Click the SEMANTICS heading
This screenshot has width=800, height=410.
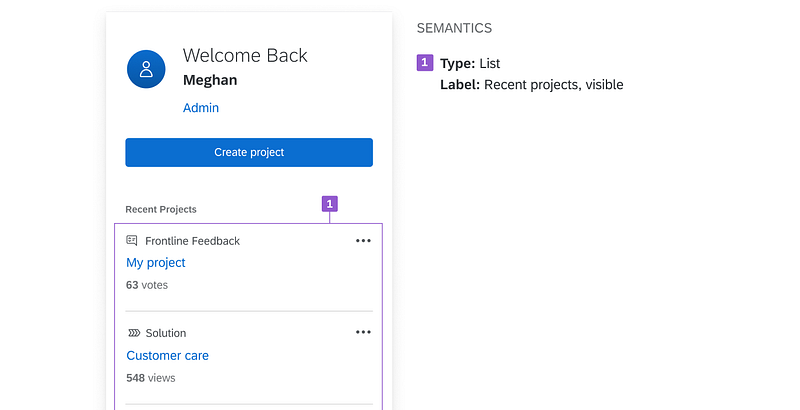pyautogui.click(x=454, y=28)
